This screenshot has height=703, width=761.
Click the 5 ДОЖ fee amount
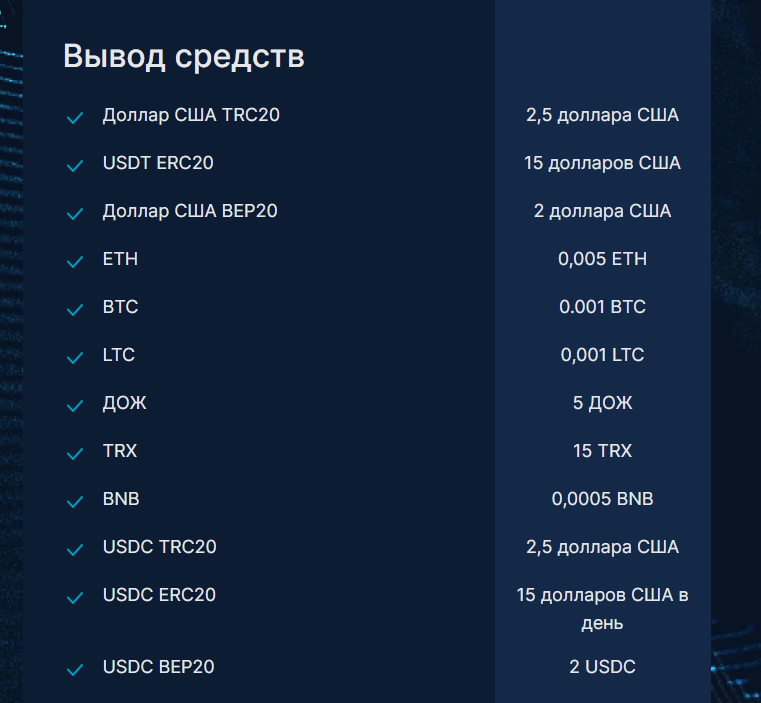[602, 403]
